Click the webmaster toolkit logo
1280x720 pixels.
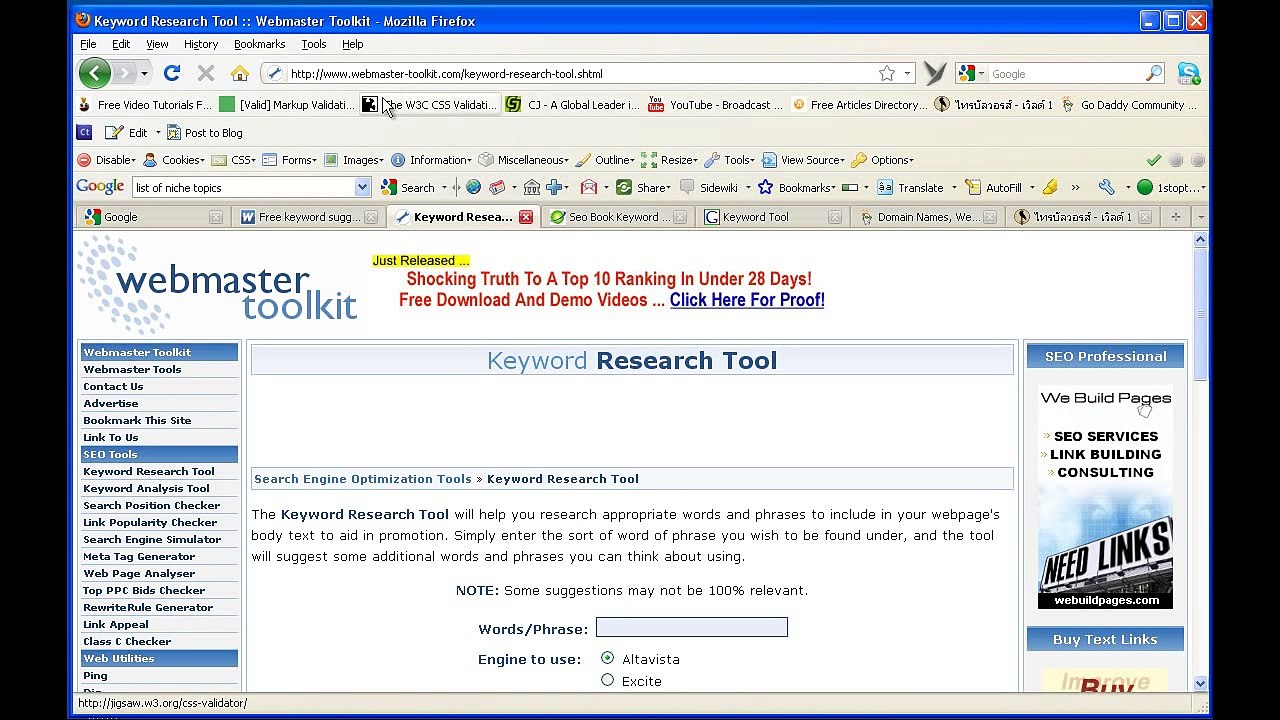[217, 286]
